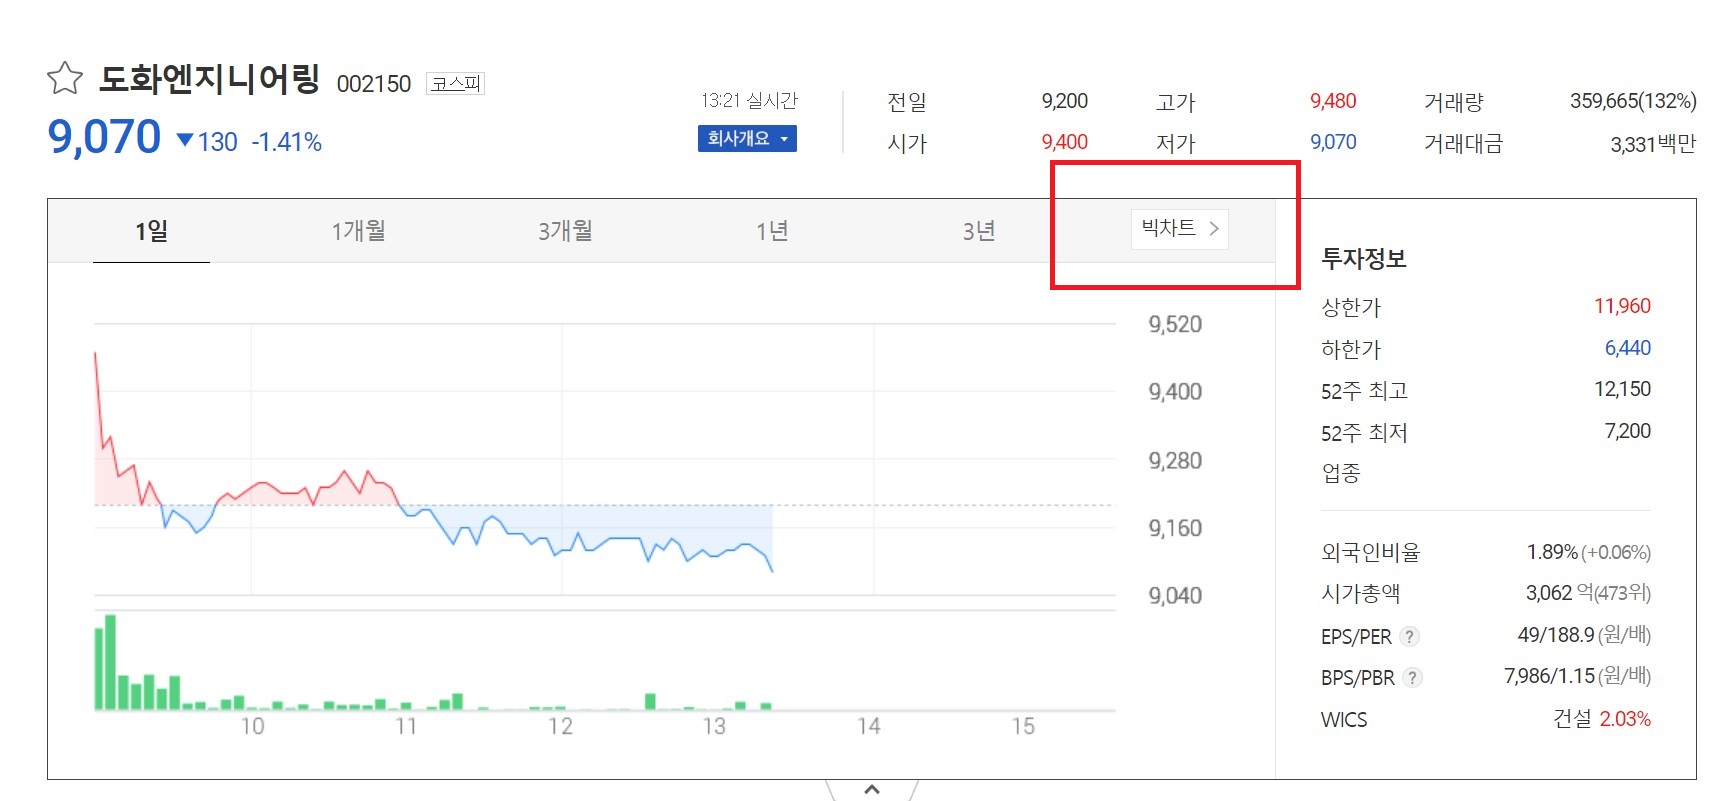Image resolution: width=1722 pixels, height=801 pixels.
Task: Click the stock code 002150
Action: coord(374,84)
